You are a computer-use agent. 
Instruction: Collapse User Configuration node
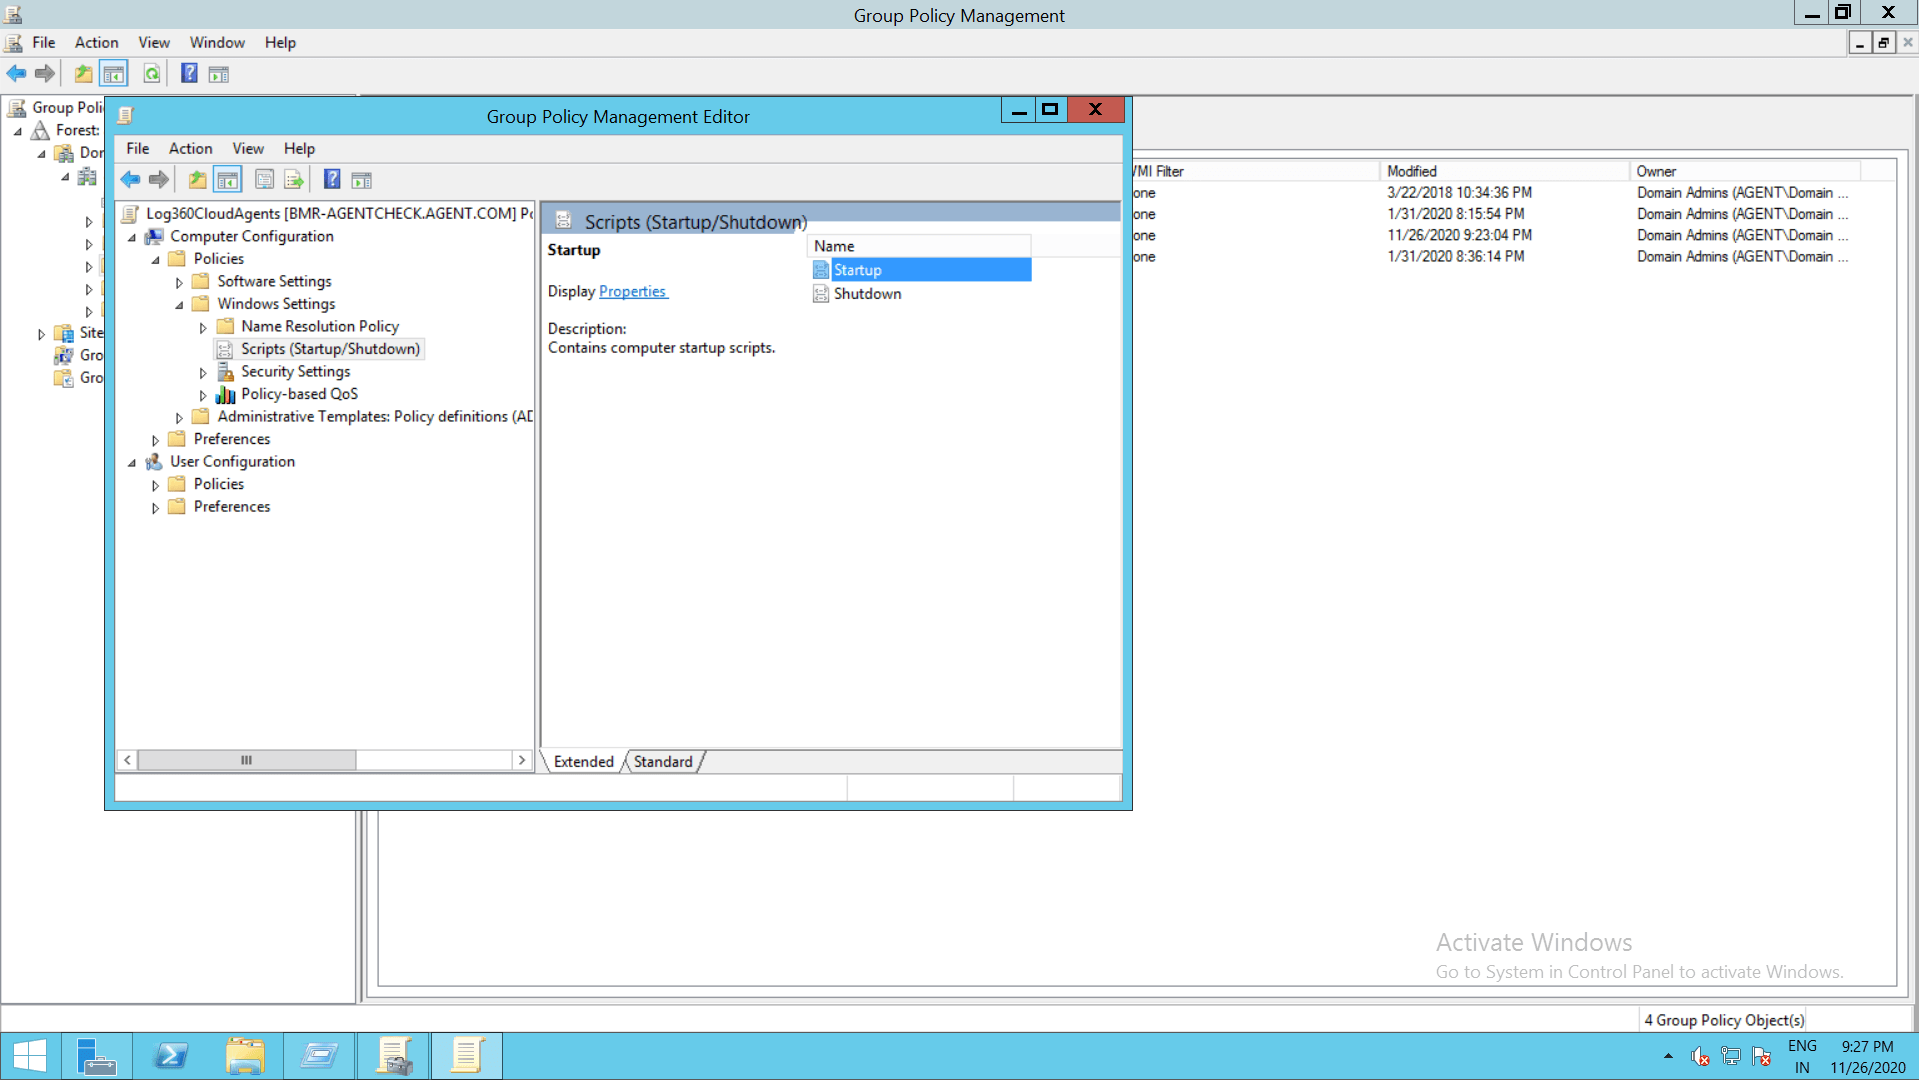[132, 463]
